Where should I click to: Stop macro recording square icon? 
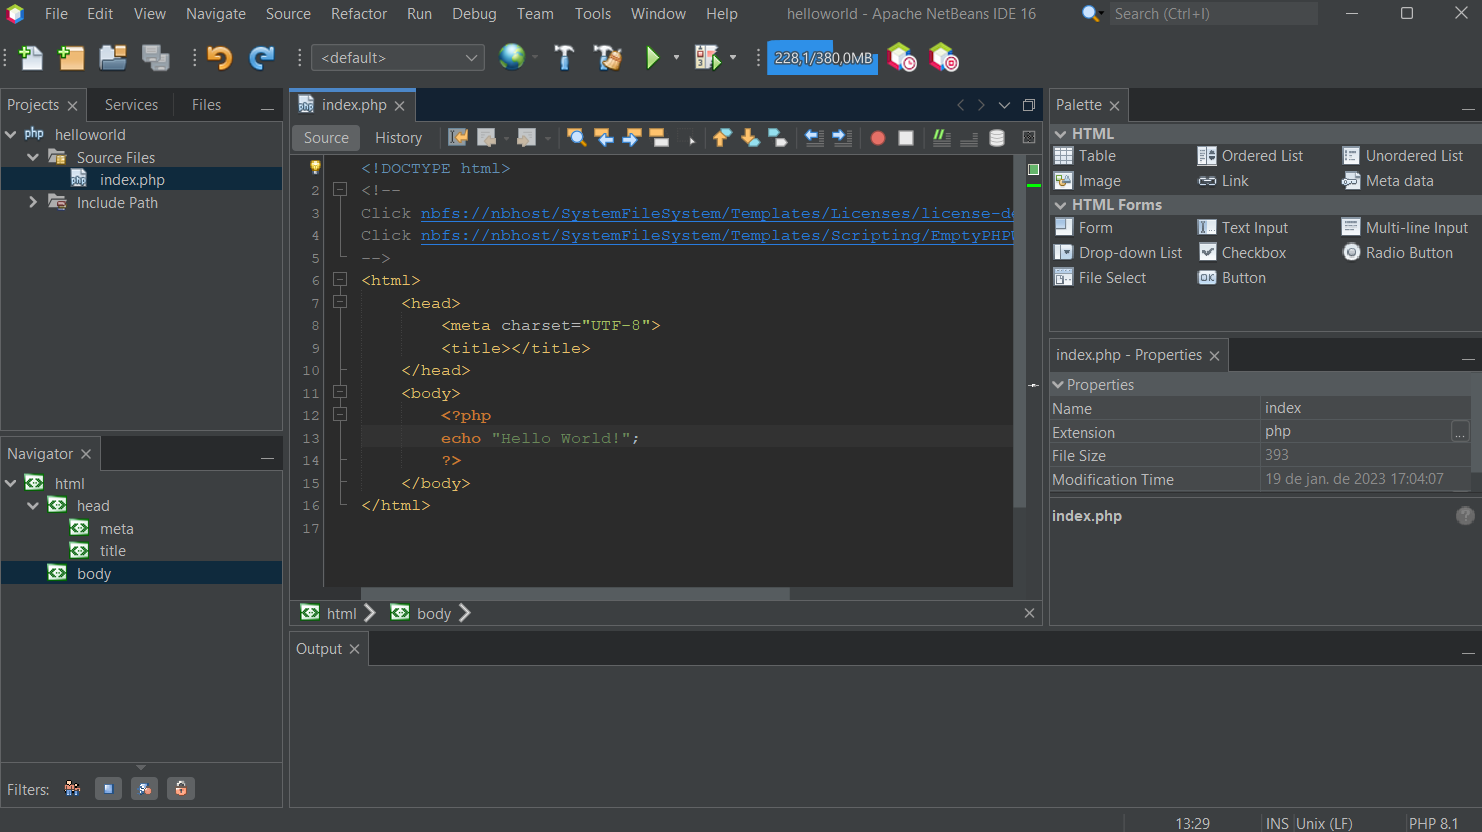point(906,138)
